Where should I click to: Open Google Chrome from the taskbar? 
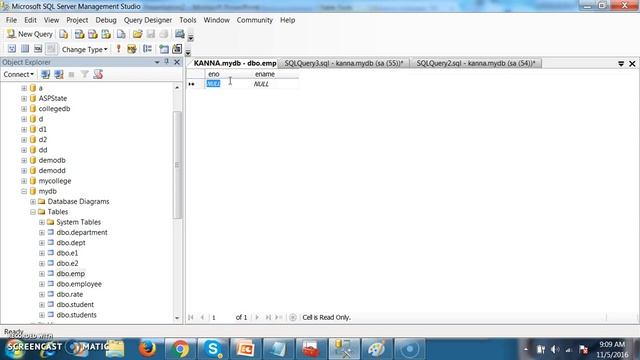coord(180,349)
